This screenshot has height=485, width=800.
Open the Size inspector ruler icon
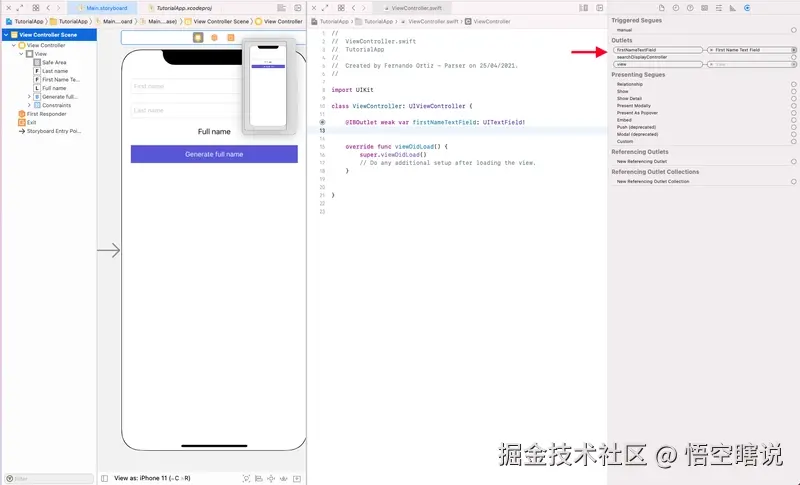(733, 8)
